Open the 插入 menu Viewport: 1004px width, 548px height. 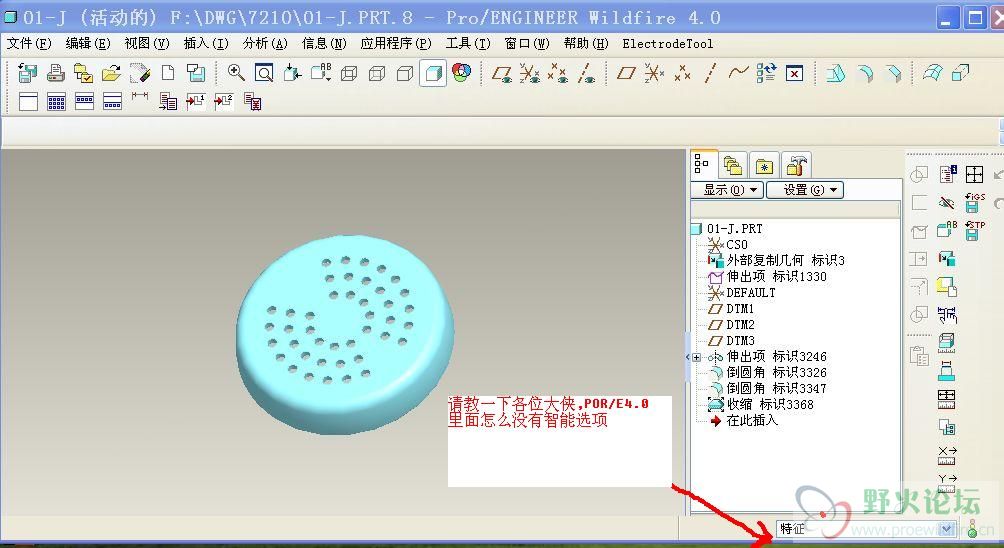click(206, 44)
